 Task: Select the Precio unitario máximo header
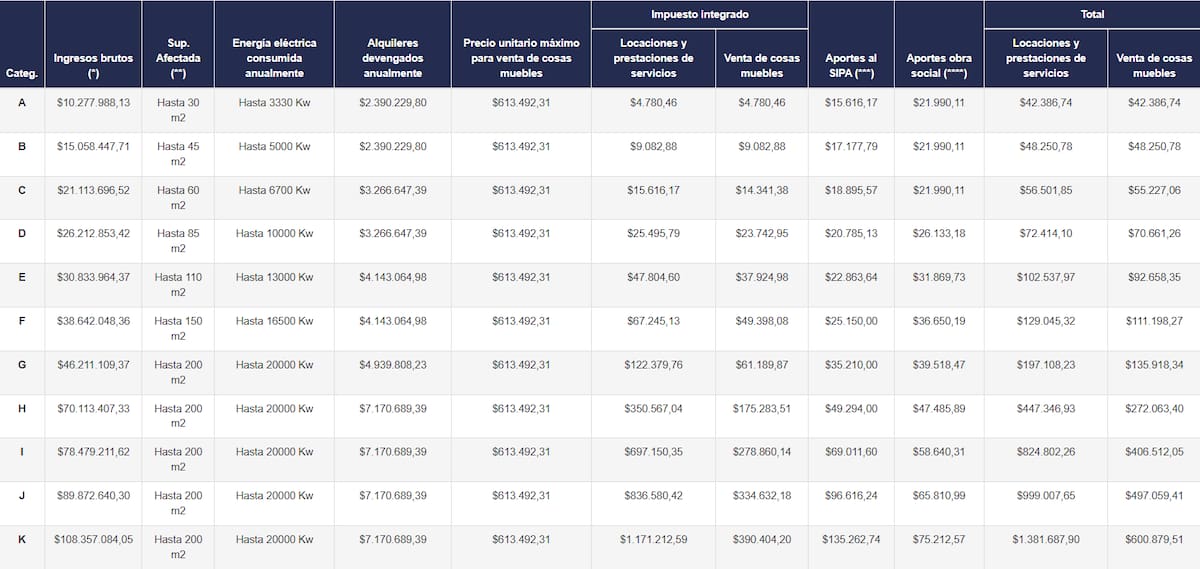(520, 58)
